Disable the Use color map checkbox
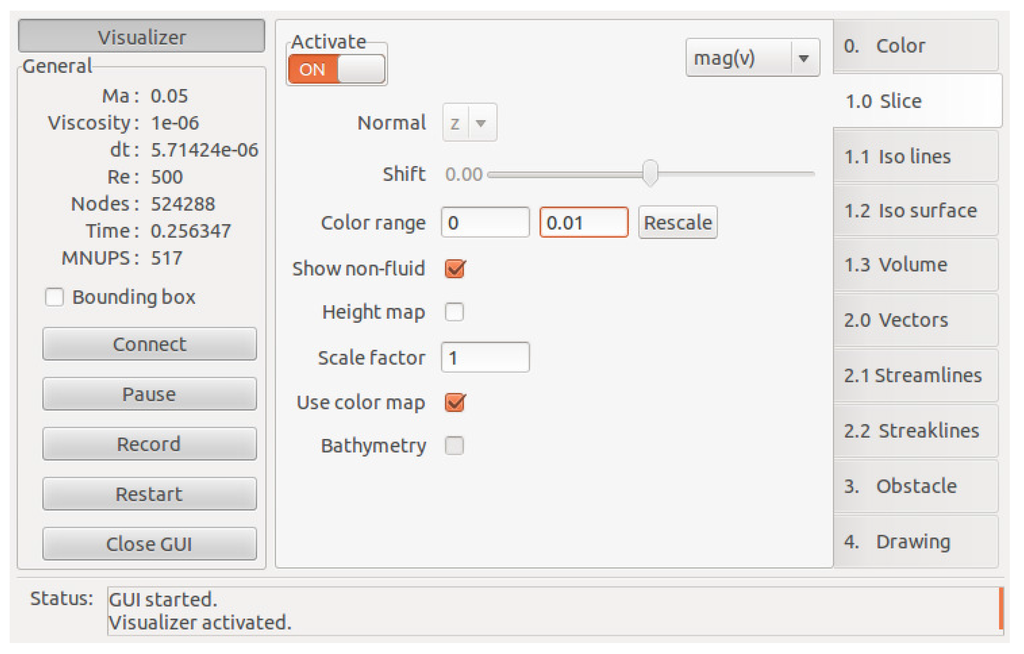The image size is (1024, 654). 455,403
